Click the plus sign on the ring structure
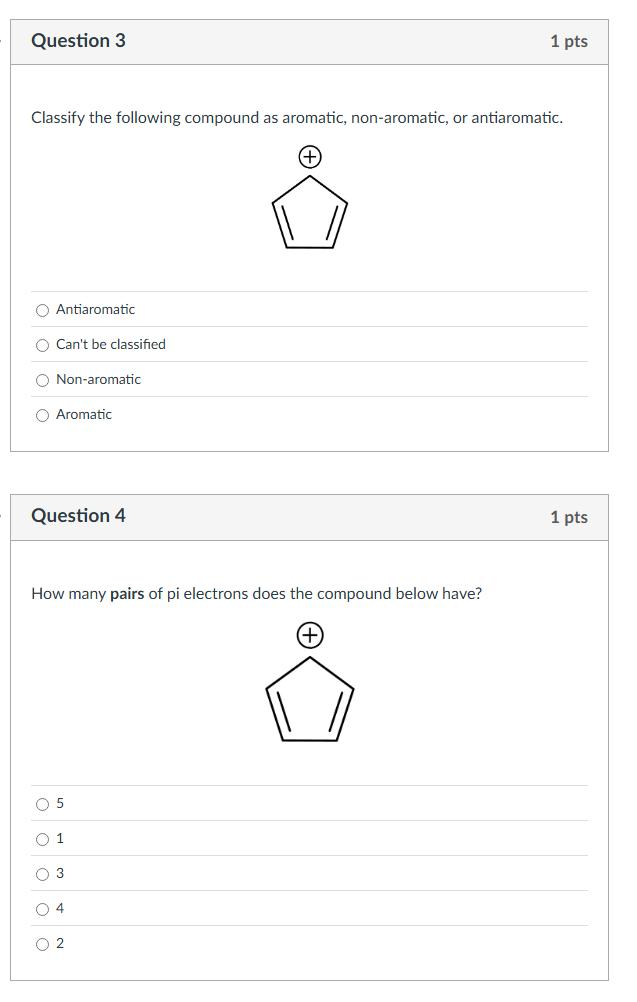This screenshot has height=1002, width=637. [x=310, y=157]
